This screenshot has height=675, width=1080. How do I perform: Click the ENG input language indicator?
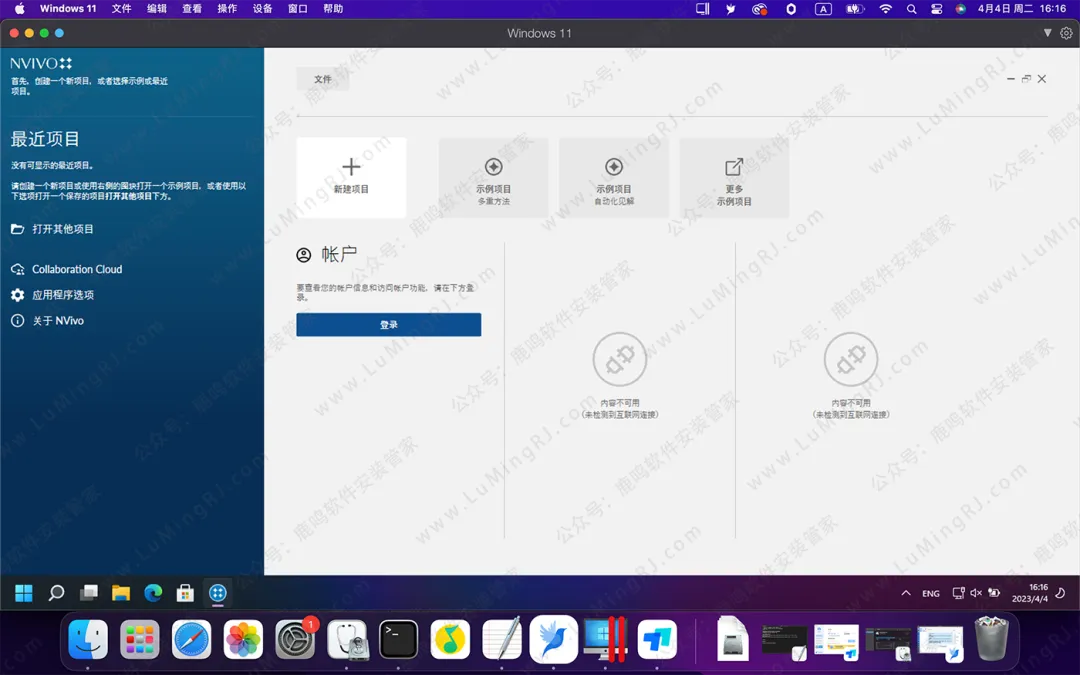coord(931,593)
